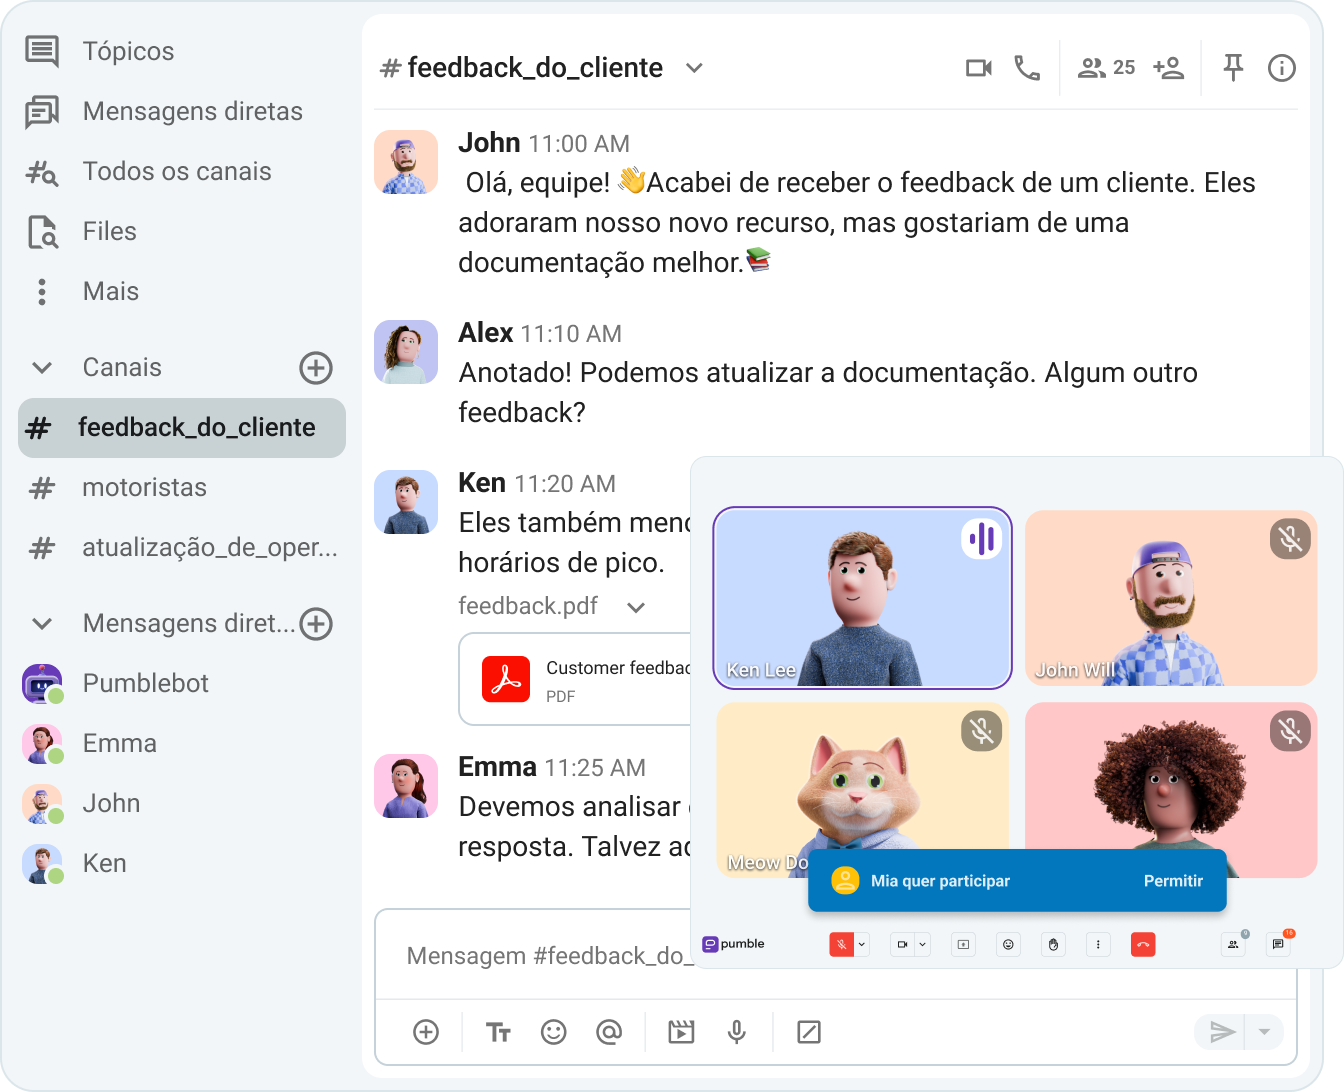Open Files in the sidebar
1344x1092 pixels.
click(82, 231)
